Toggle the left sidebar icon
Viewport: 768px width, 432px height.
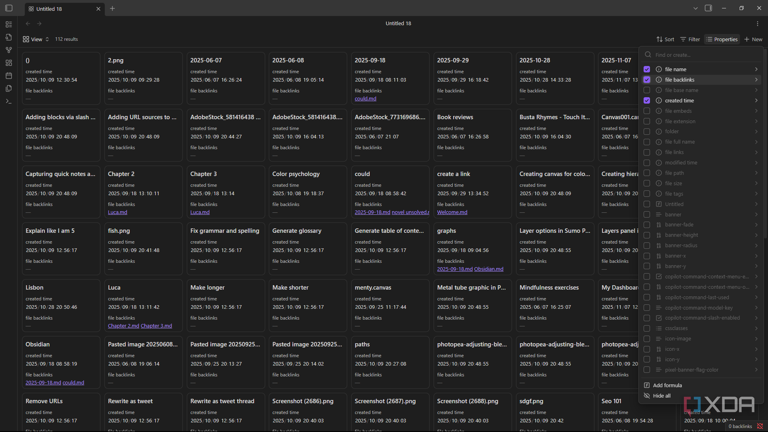[x=8, y=8]
